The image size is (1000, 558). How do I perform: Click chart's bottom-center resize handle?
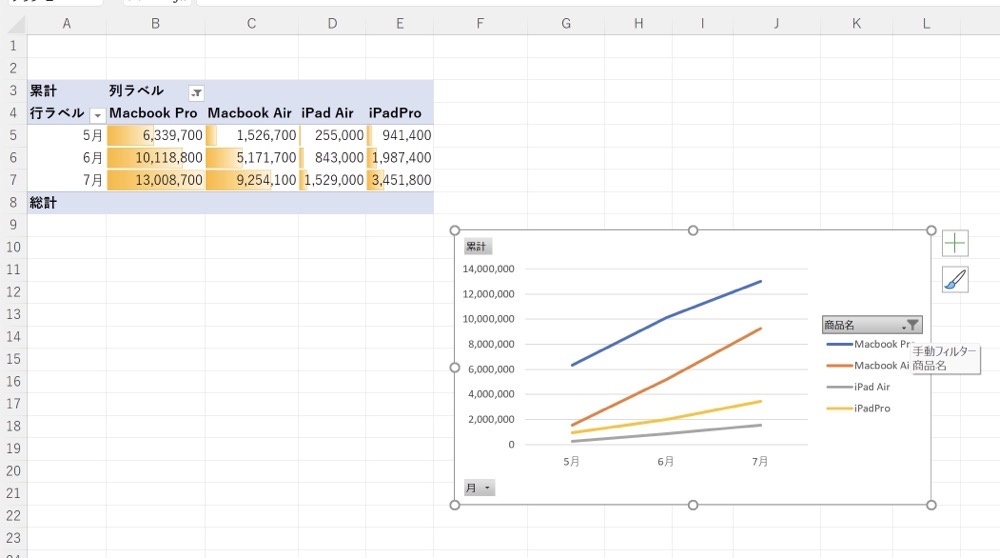pos(693,505)
